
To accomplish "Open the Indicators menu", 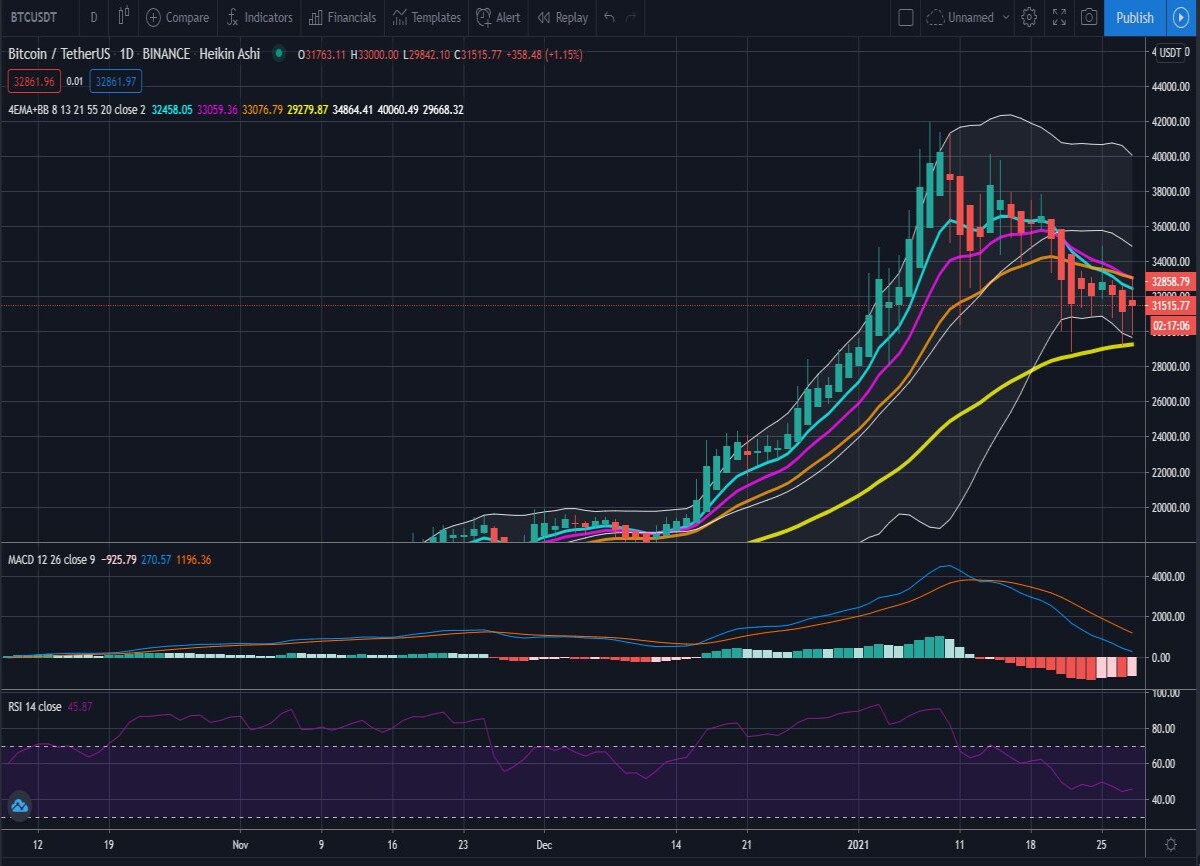I will (259, 17).
